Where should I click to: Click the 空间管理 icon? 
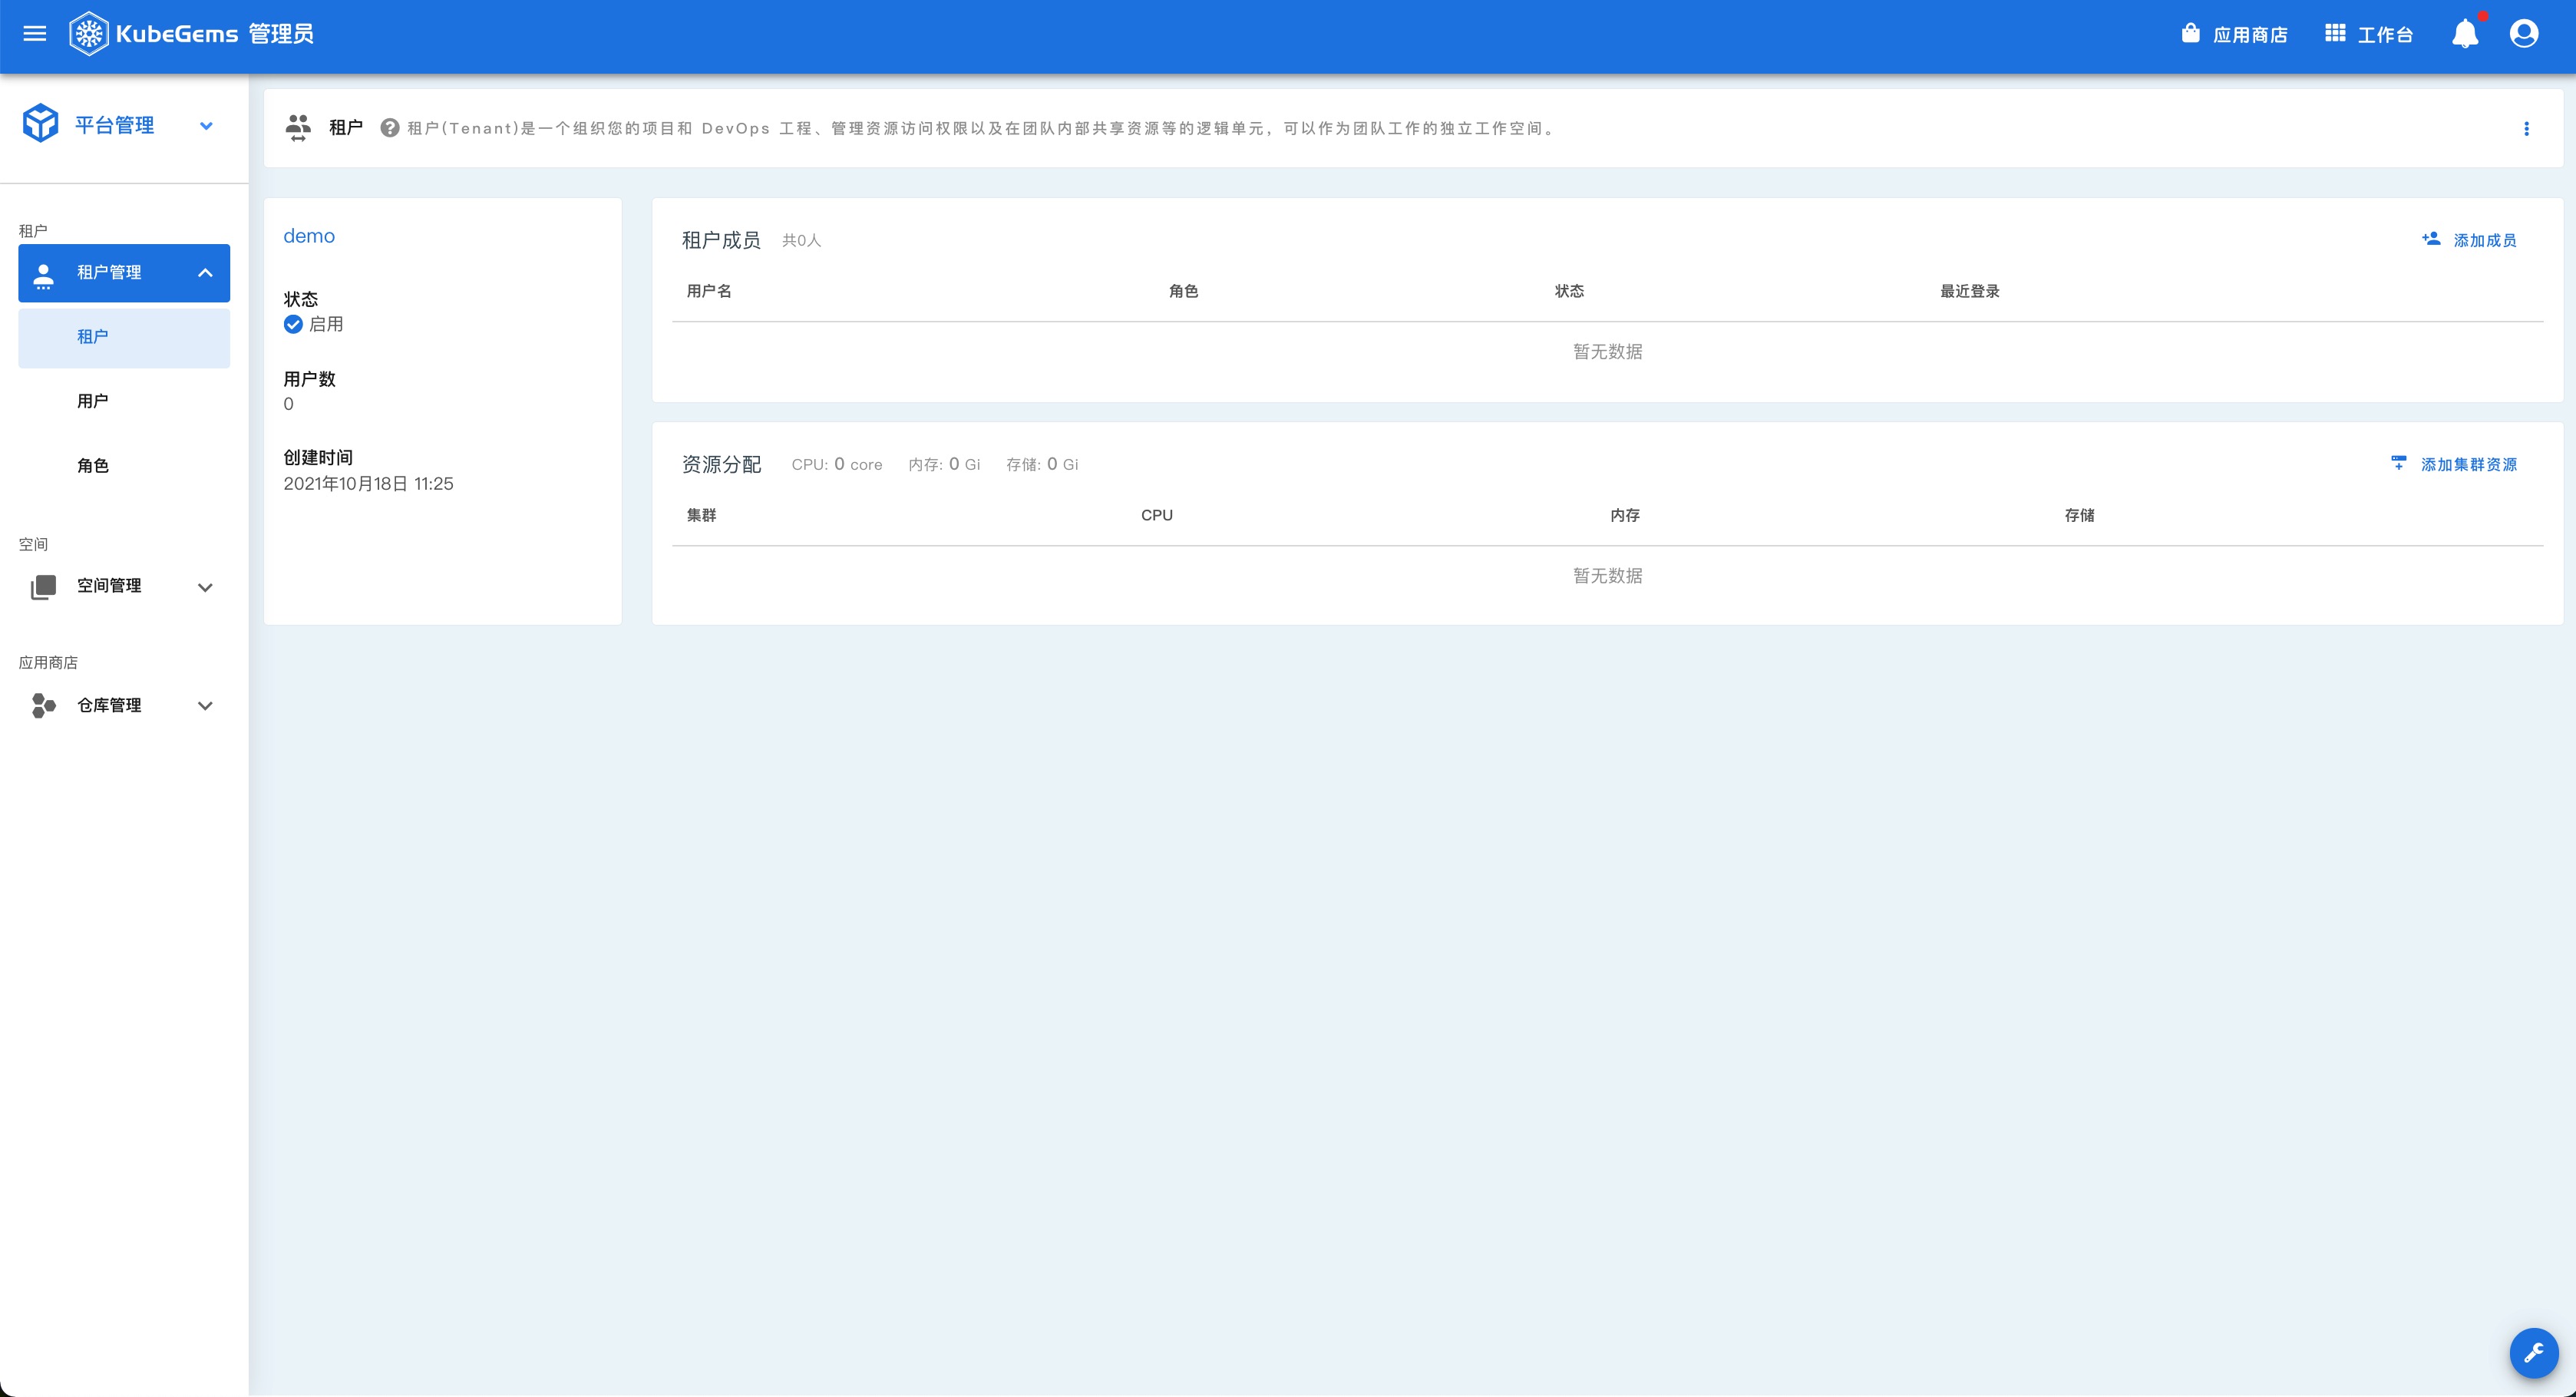43,587
